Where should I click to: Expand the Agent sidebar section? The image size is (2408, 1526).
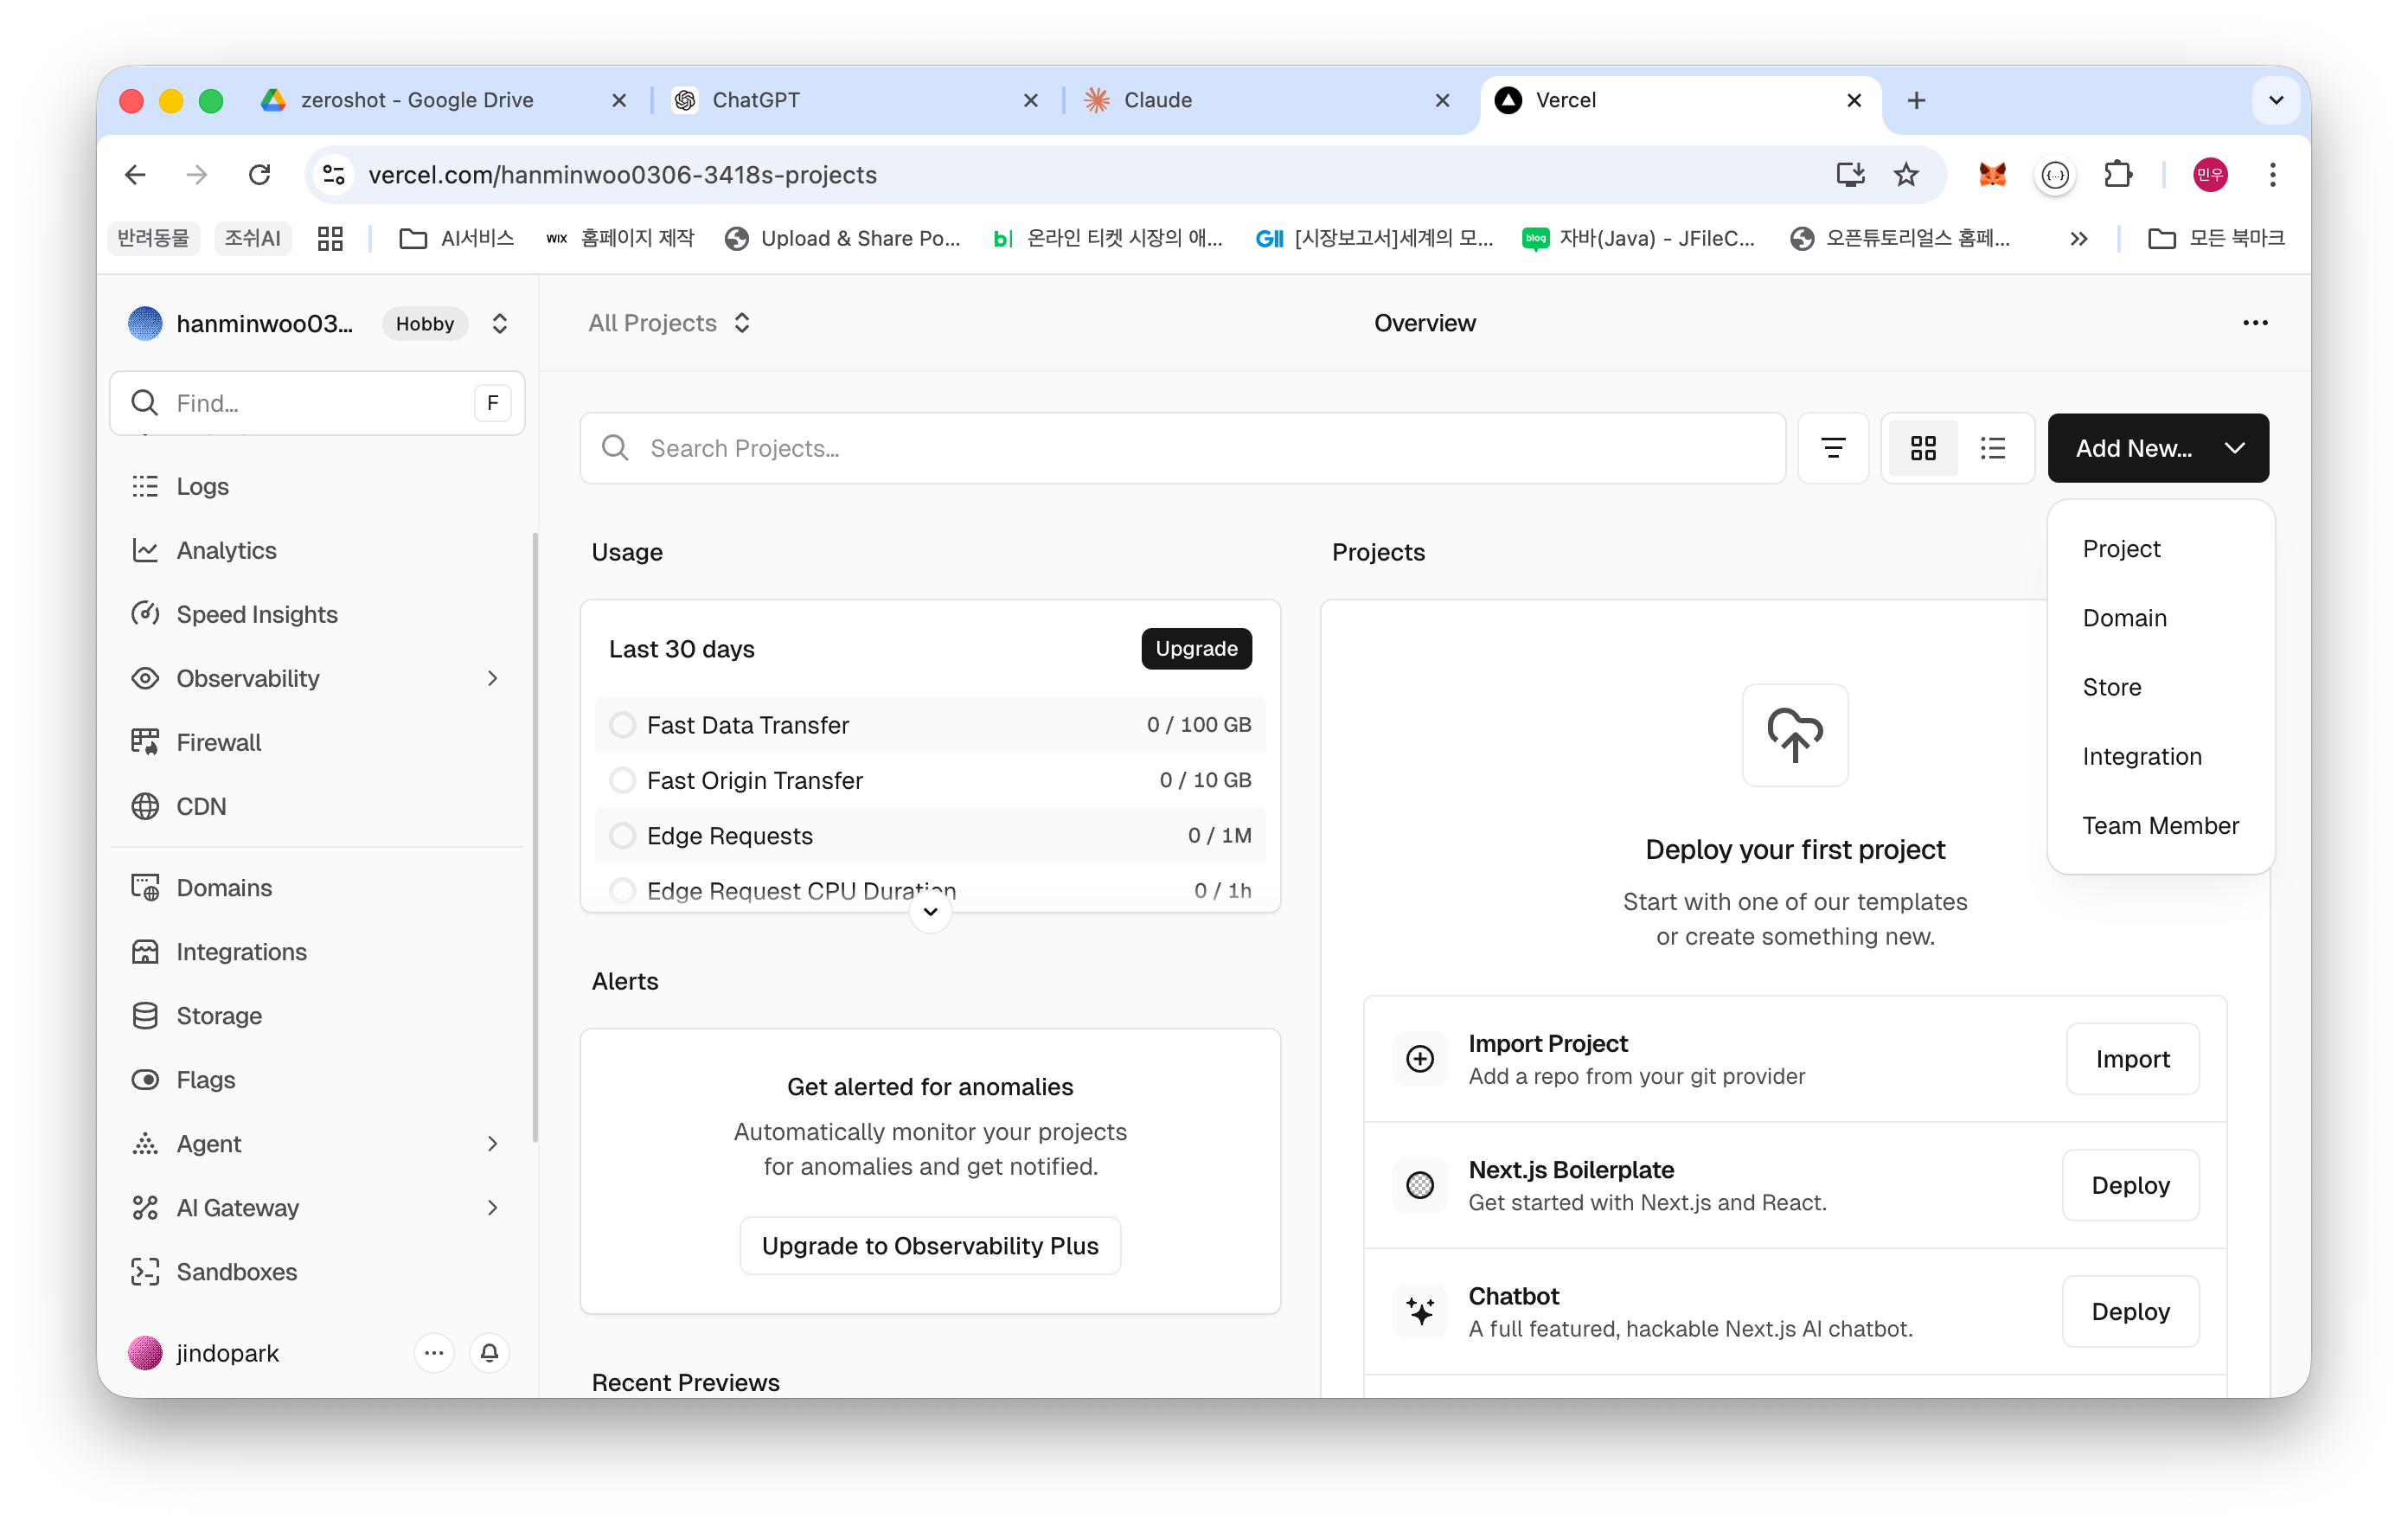coord(492,1143)
